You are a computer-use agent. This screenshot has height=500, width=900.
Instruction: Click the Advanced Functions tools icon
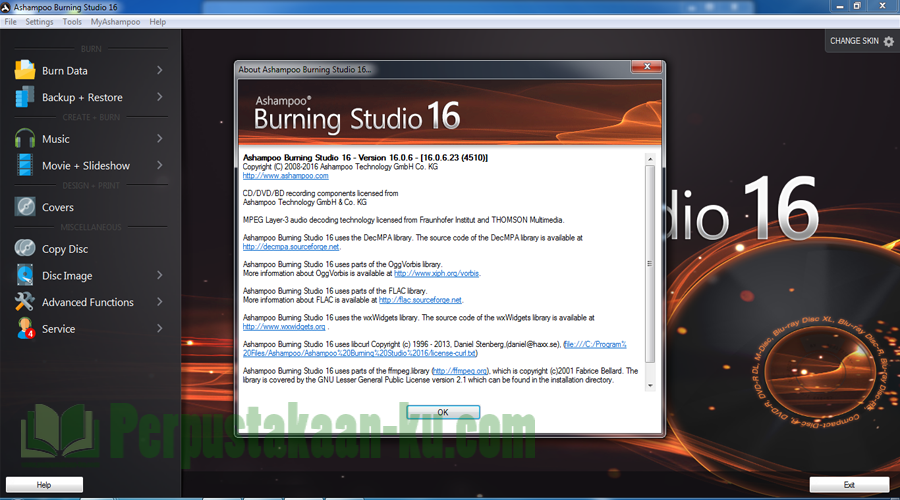click(25, 301)
